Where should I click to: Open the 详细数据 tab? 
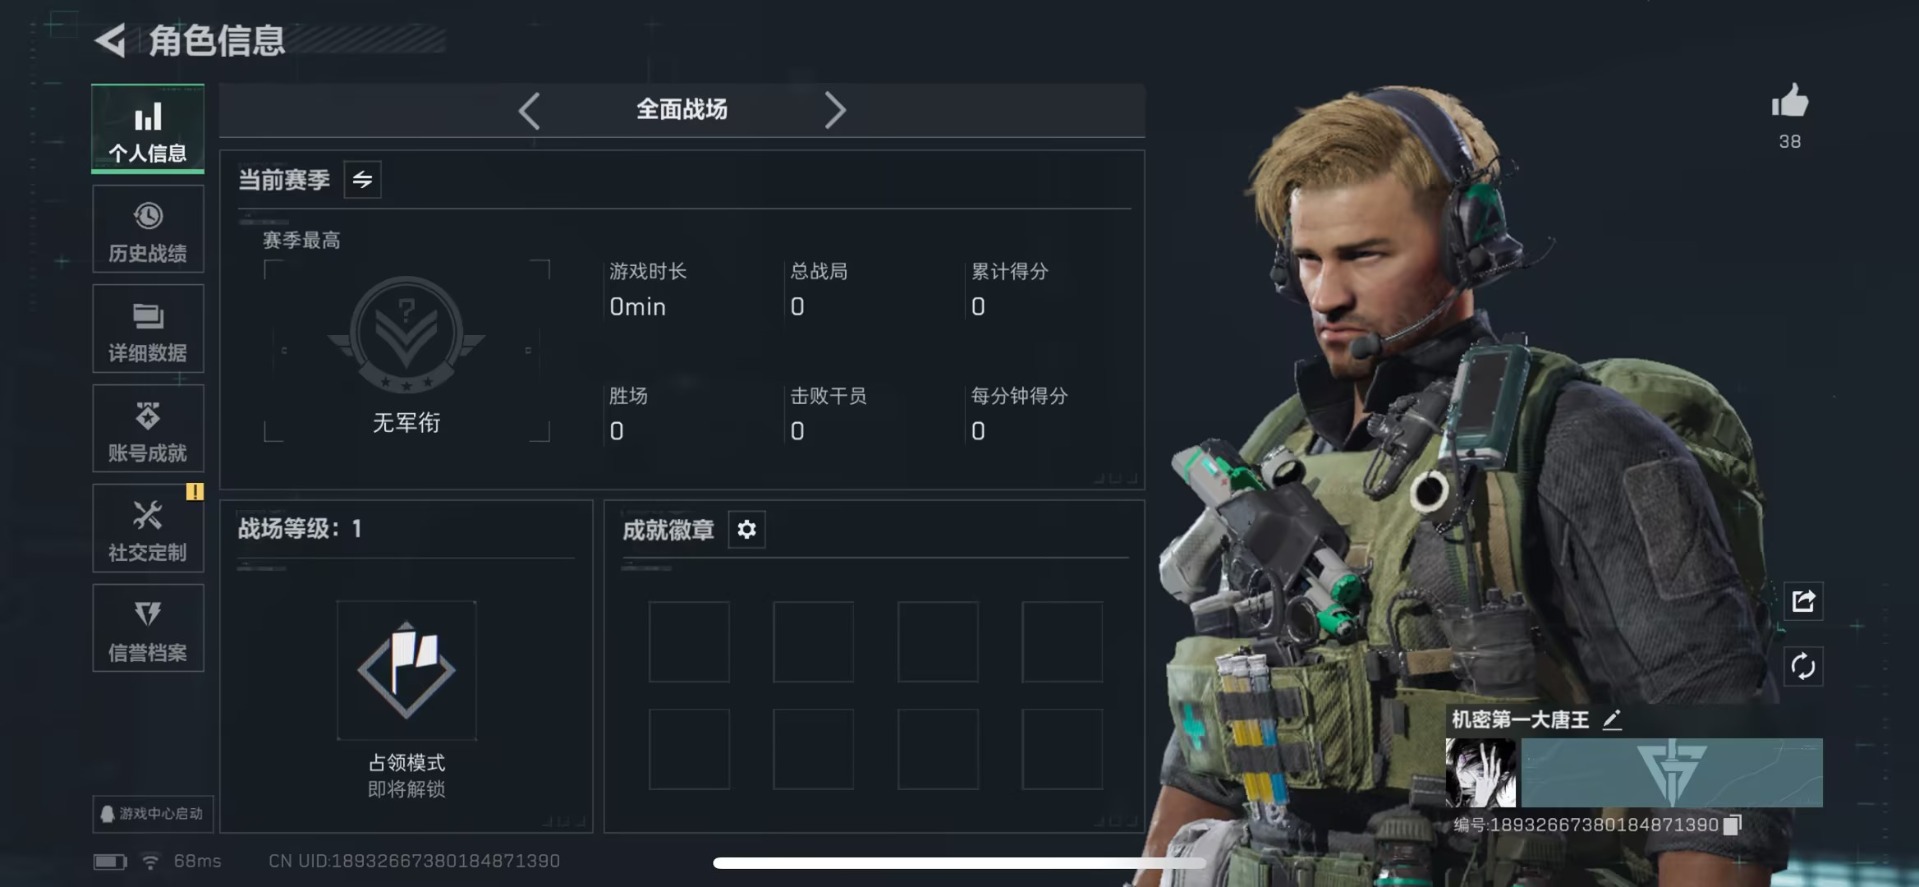tap(148, 329)
